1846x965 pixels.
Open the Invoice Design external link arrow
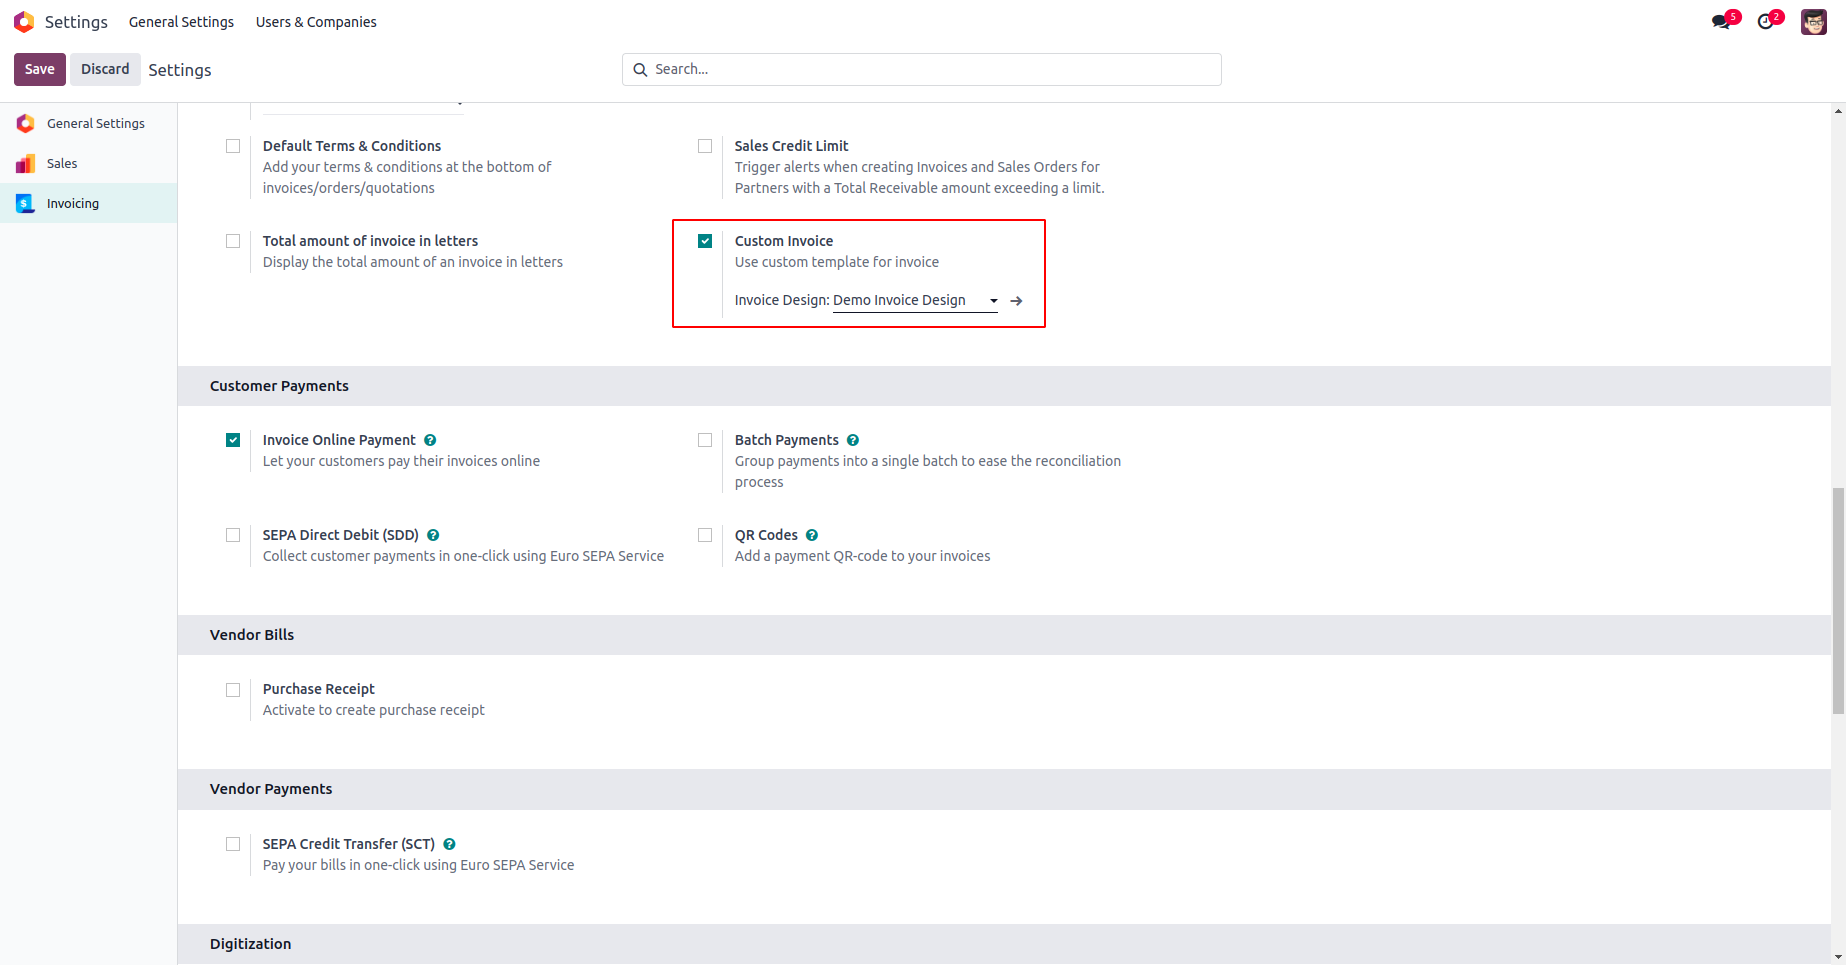(1017, 301)
